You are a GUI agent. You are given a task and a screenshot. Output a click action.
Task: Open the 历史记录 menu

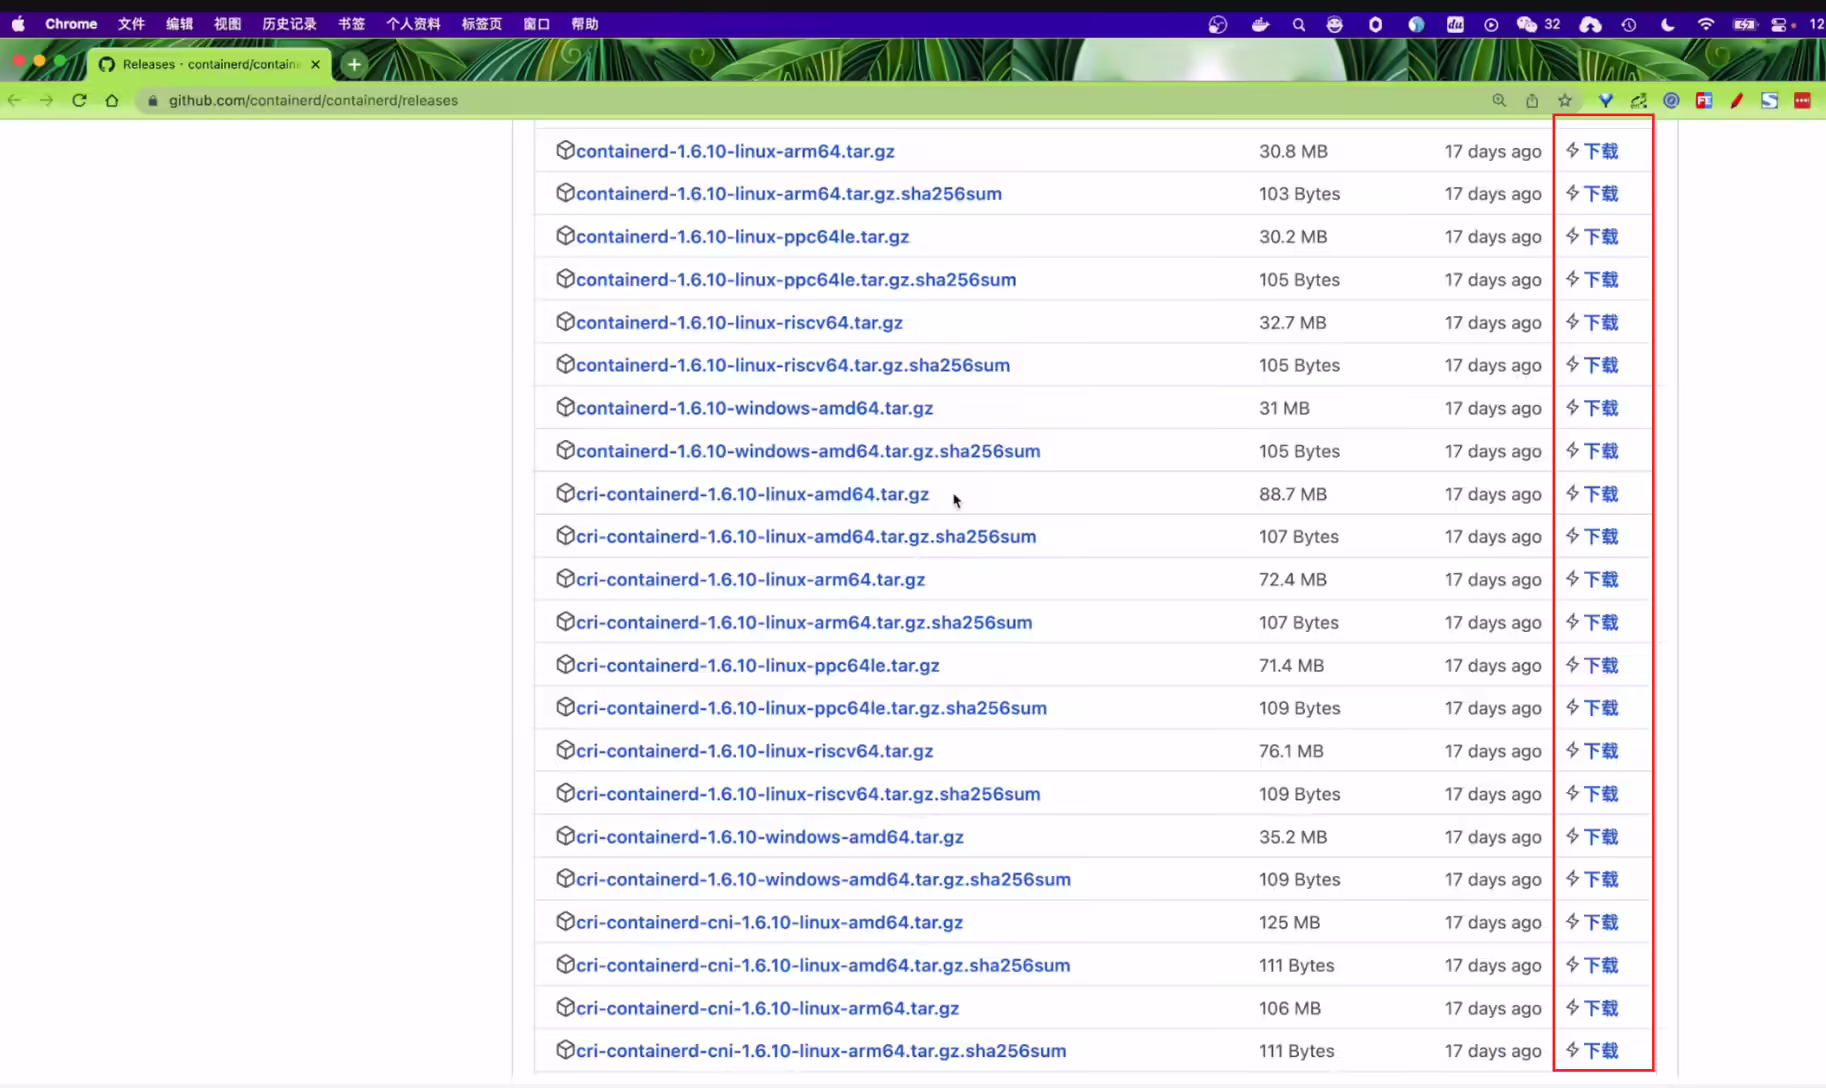289,24
